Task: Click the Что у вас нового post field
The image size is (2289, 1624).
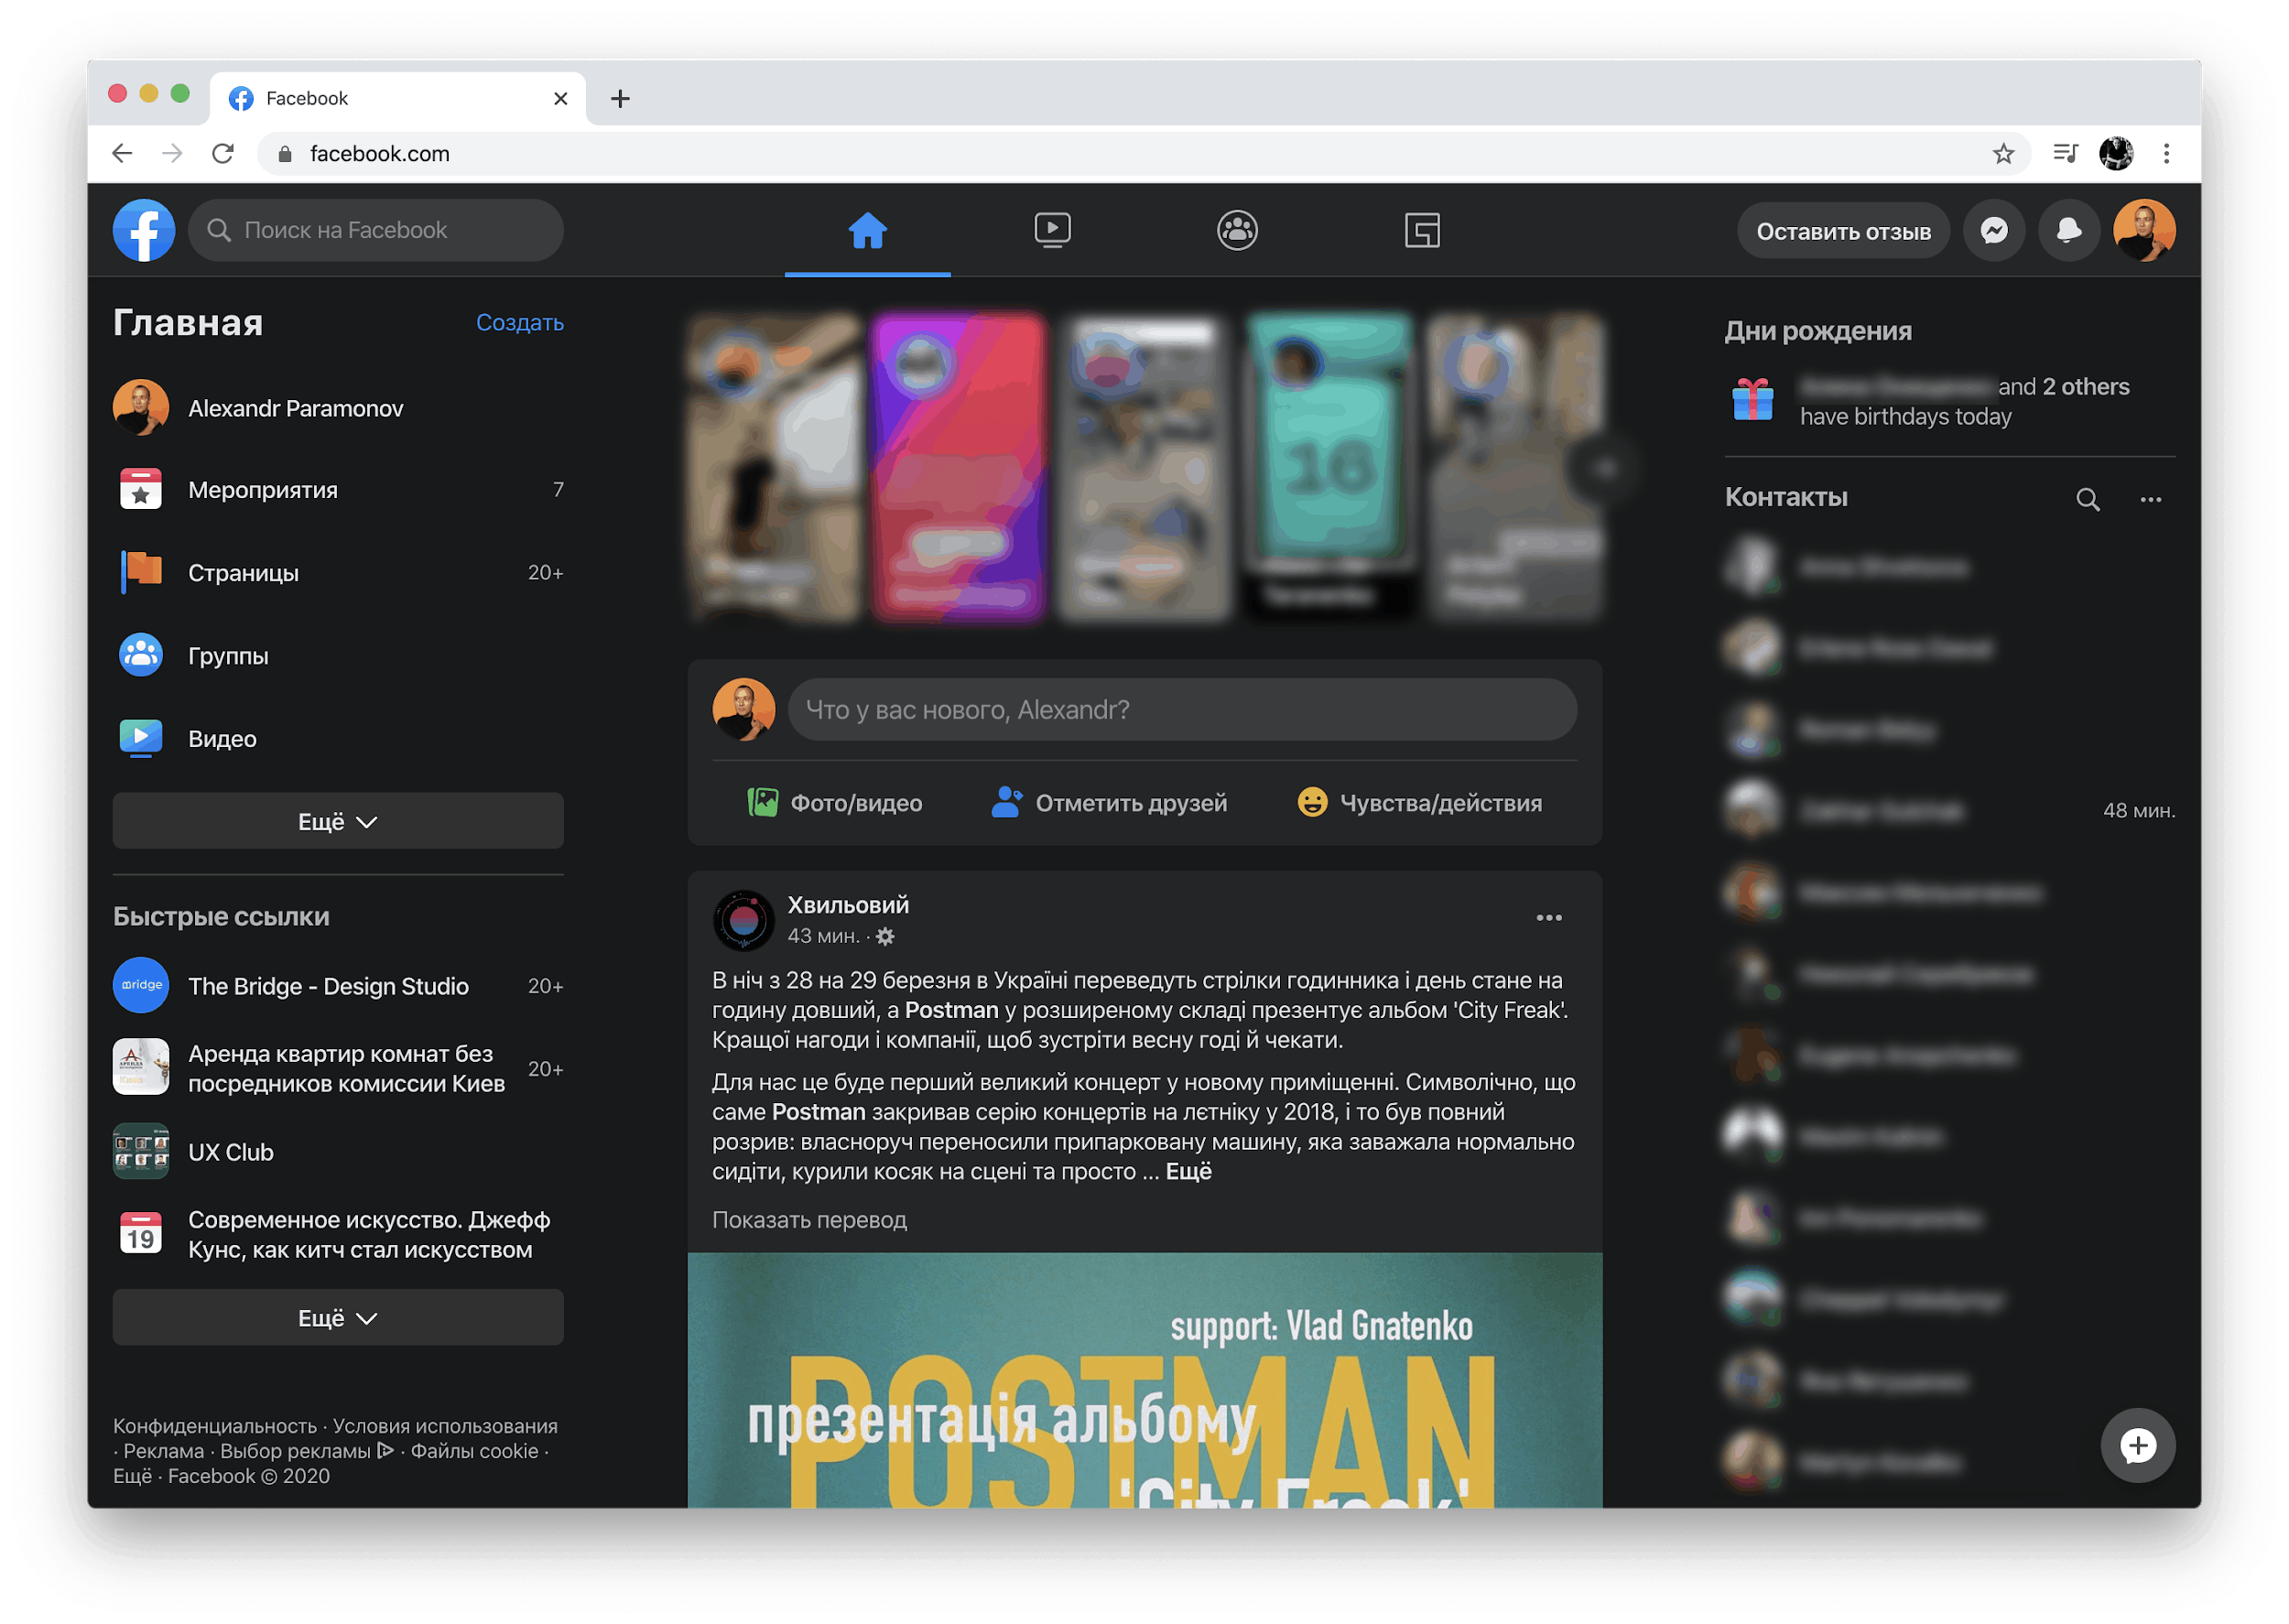Action: pos(1182,709)
